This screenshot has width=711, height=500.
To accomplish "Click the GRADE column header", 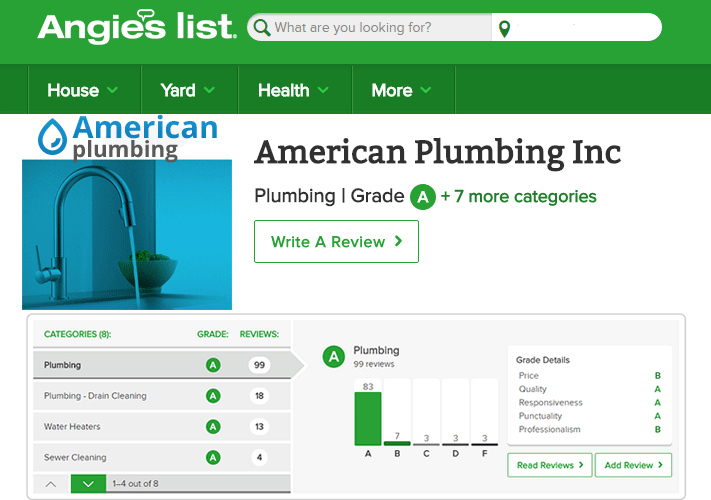I will [213, 334].
